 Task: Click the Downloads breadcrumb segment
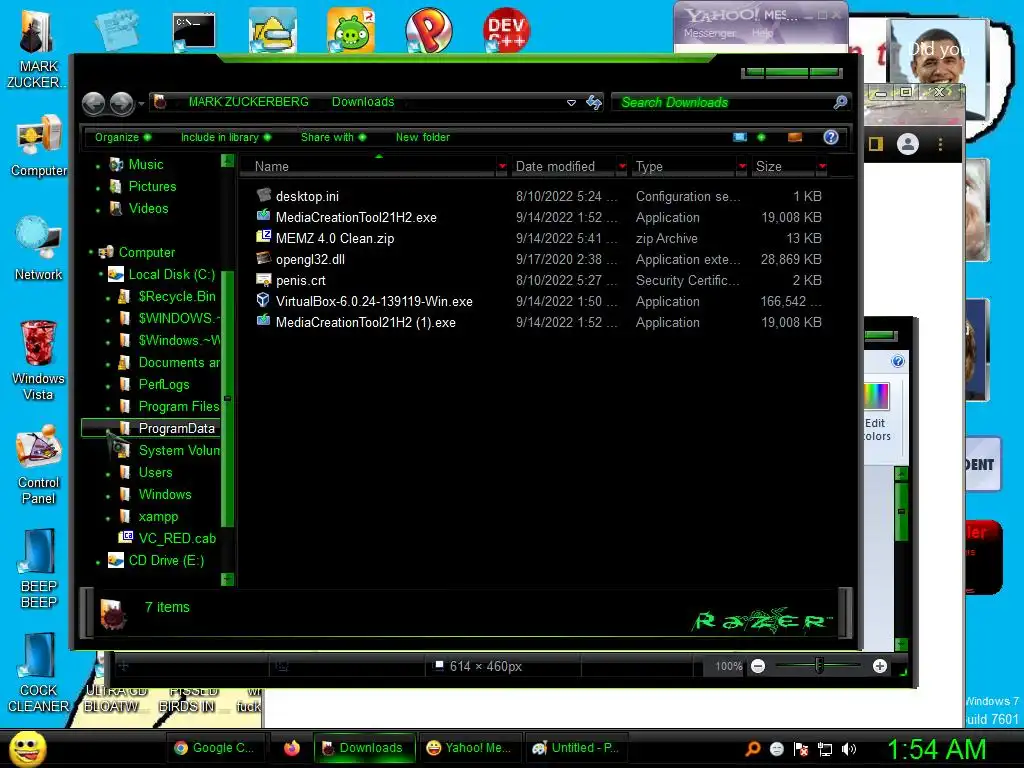pyautogui.click(x=363, y=102)
